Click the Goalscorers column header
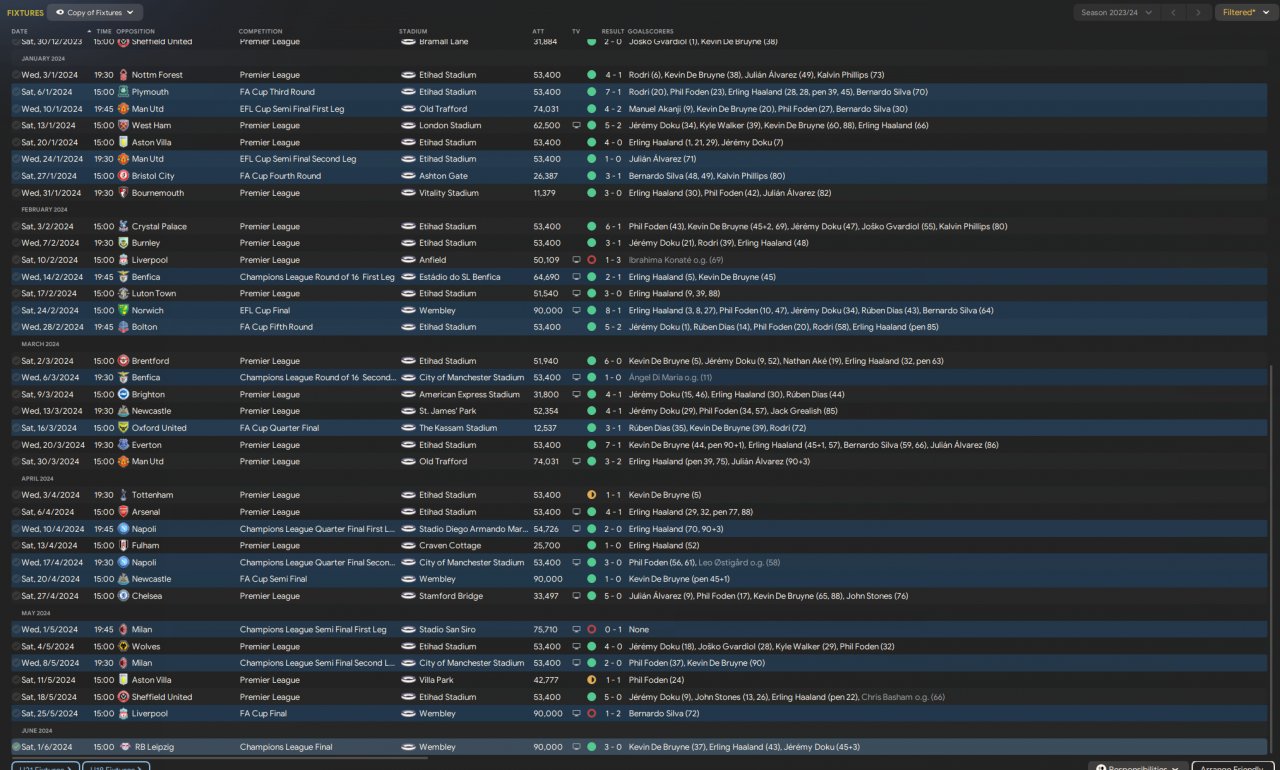Screen dimensions: 1280x770 (x=651, y=31)
